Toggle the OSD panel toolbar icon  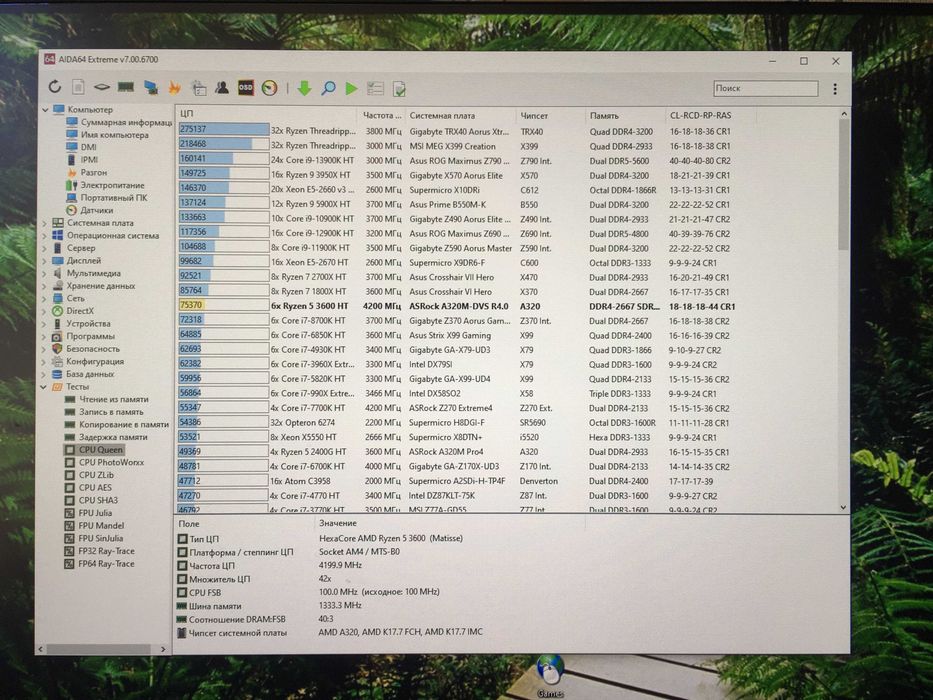tap(246, 88)
